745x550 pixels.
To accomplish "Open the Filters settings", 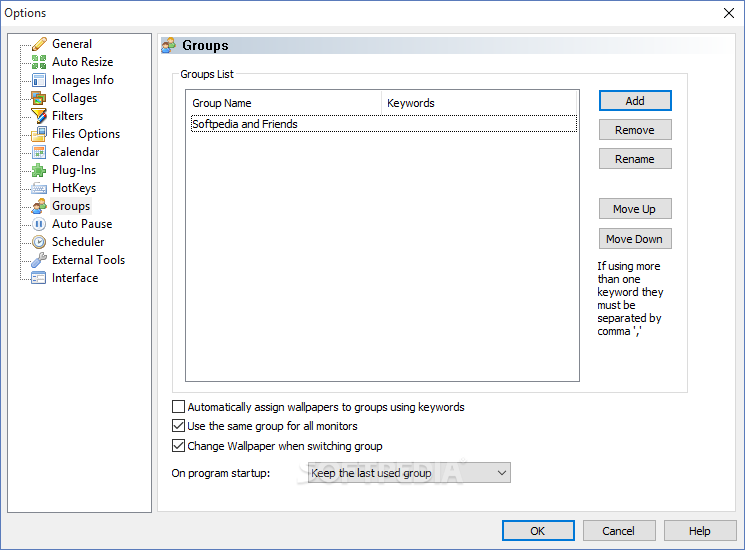I will click(x=67, y=116).
